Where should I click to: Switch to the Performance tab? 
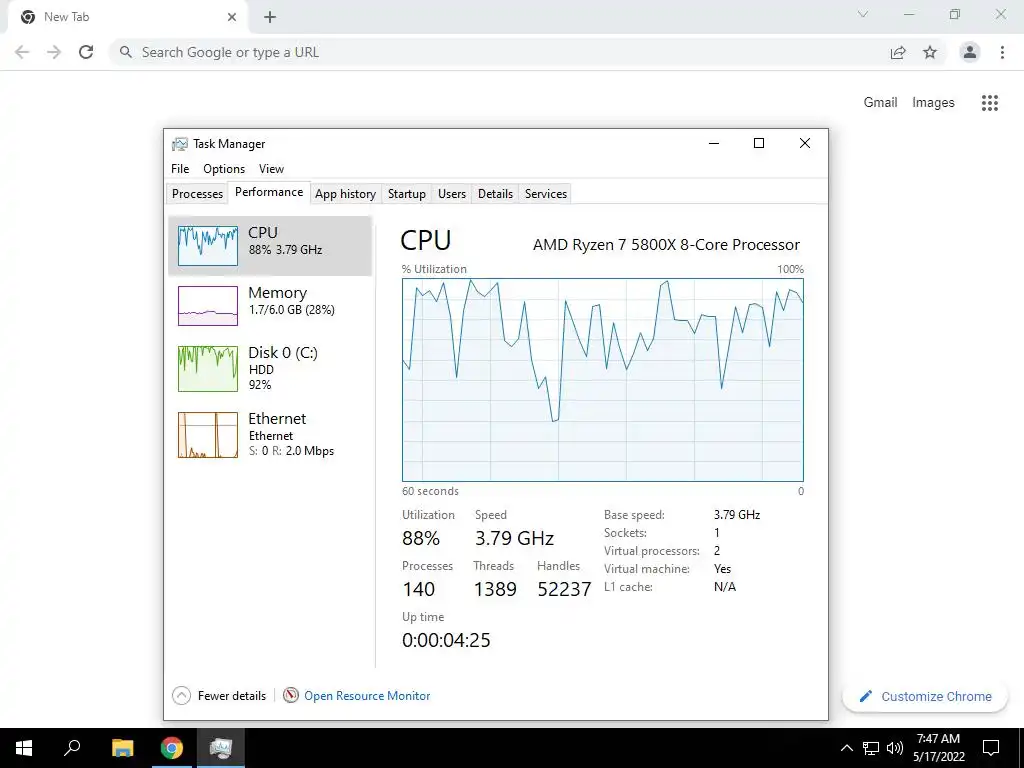pyautogui.click(x=269, y=192)
